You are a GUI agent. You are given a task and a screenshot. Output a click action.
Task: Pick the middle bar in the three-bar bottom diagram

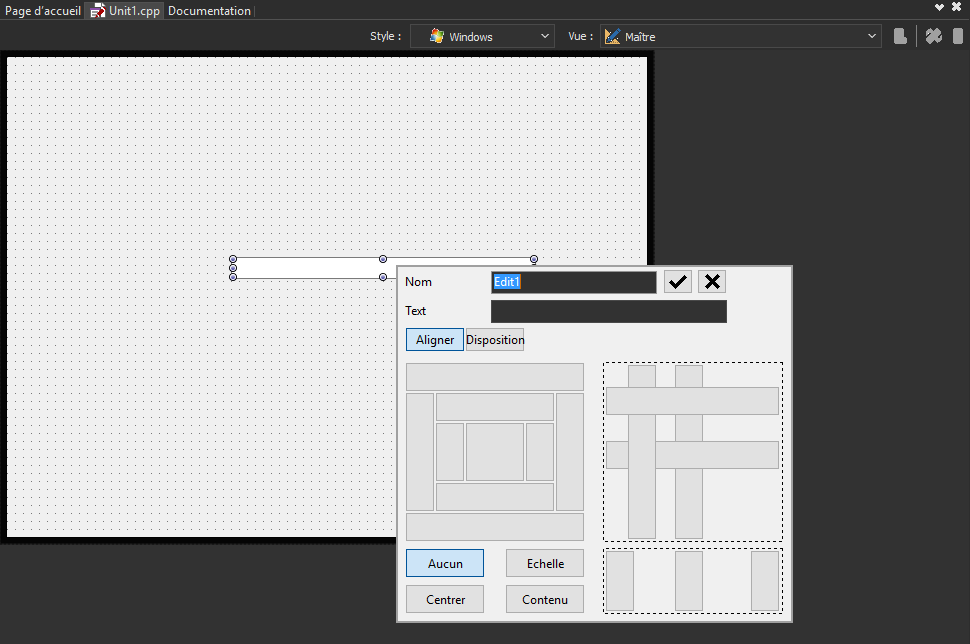click(x=689, y=581)
